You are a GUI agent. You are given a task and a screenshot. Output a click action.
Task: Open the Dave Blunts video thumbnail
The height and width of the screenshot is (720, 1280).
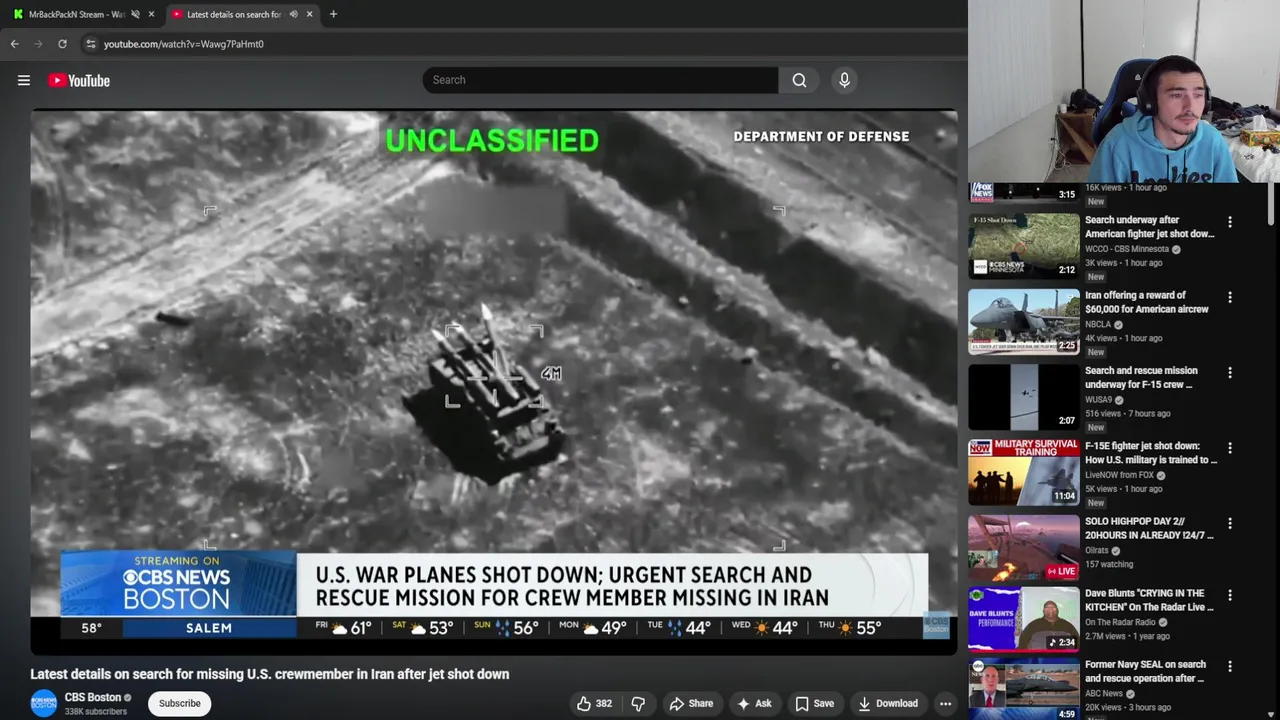click(x=1024, y=619)
